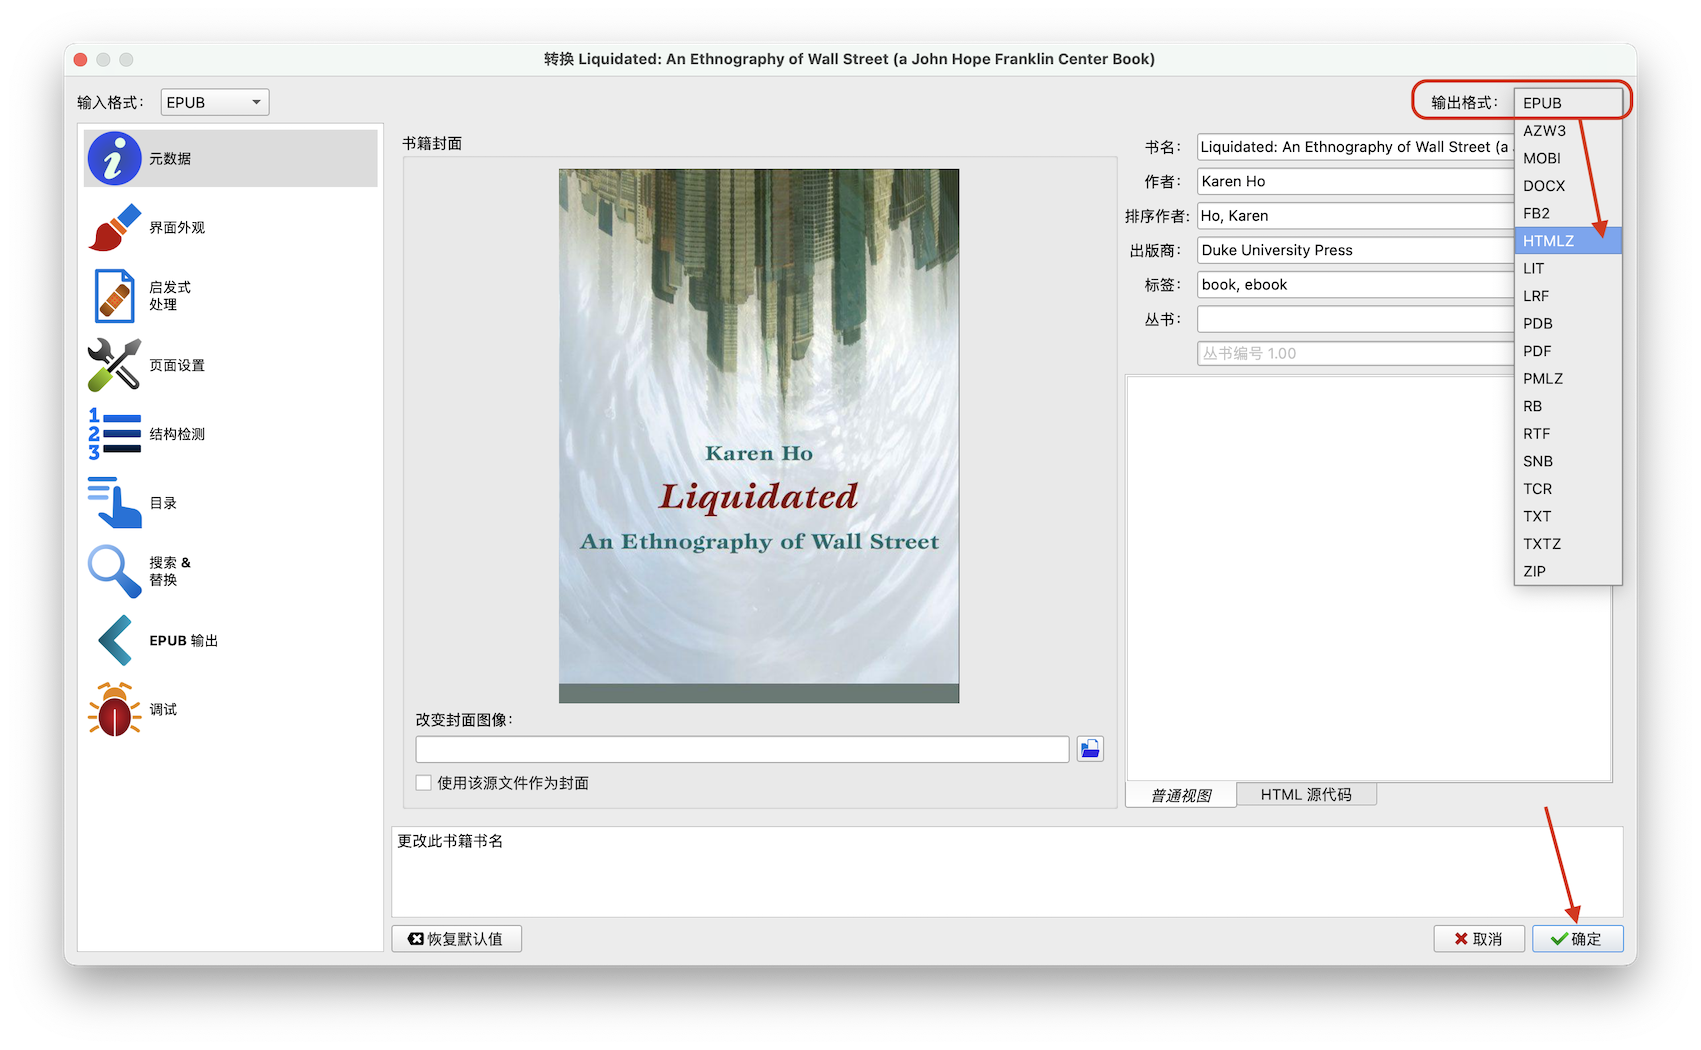Select the 目录 table of contents icon

(113, 502)
